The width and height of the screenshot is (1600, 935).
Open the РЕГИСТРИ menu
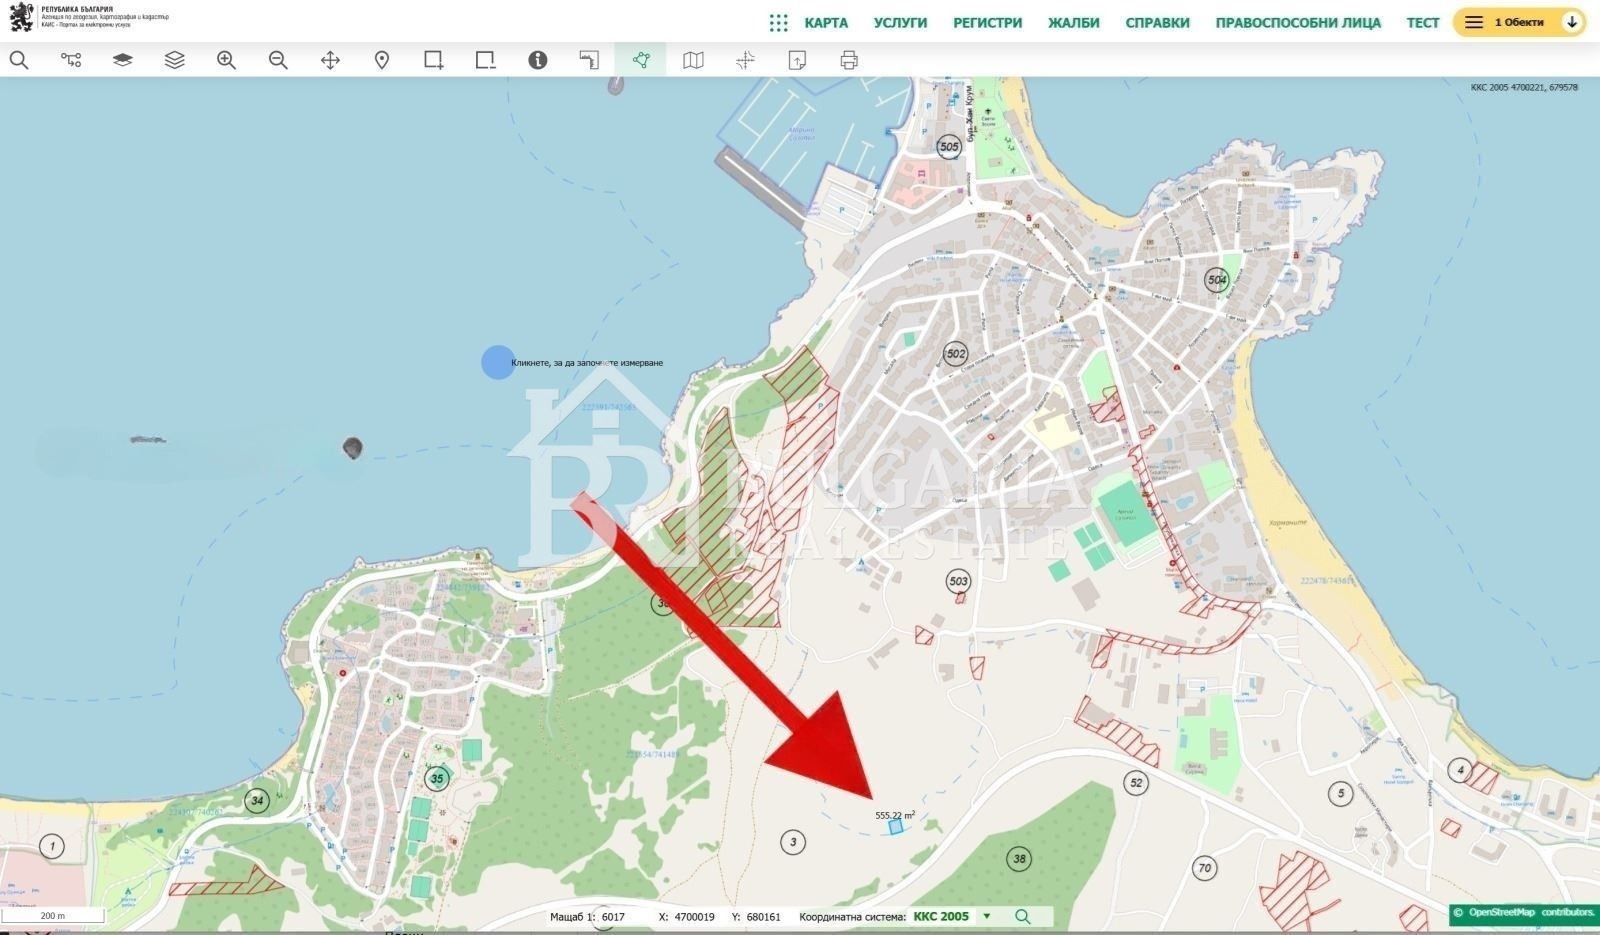pyautogui.click(x=986, y=21)
